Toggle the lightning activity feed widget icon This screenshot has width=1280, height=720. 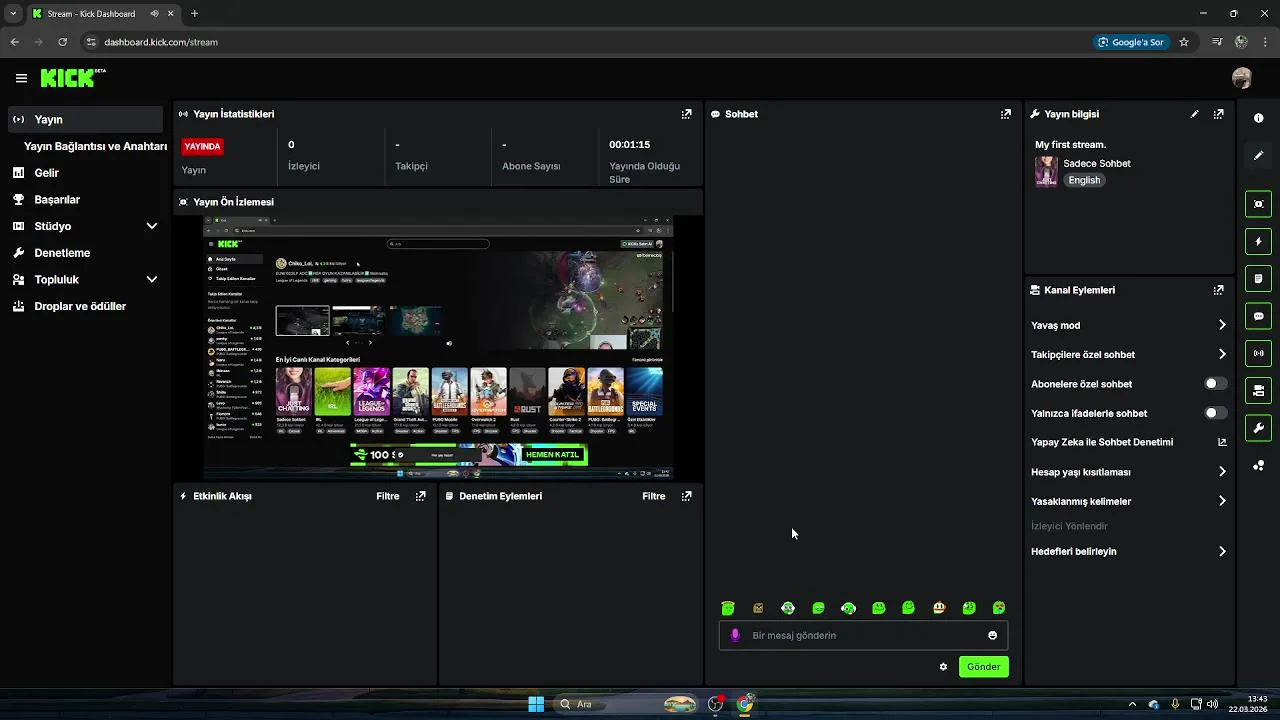pyautogui.click(x=1258, y=241)
